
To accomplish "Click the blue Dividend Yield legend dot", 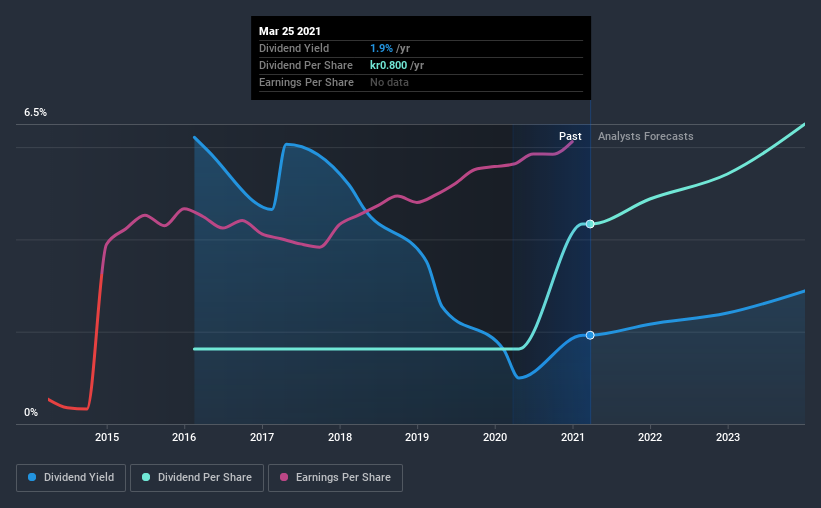I will click(32, 477).
